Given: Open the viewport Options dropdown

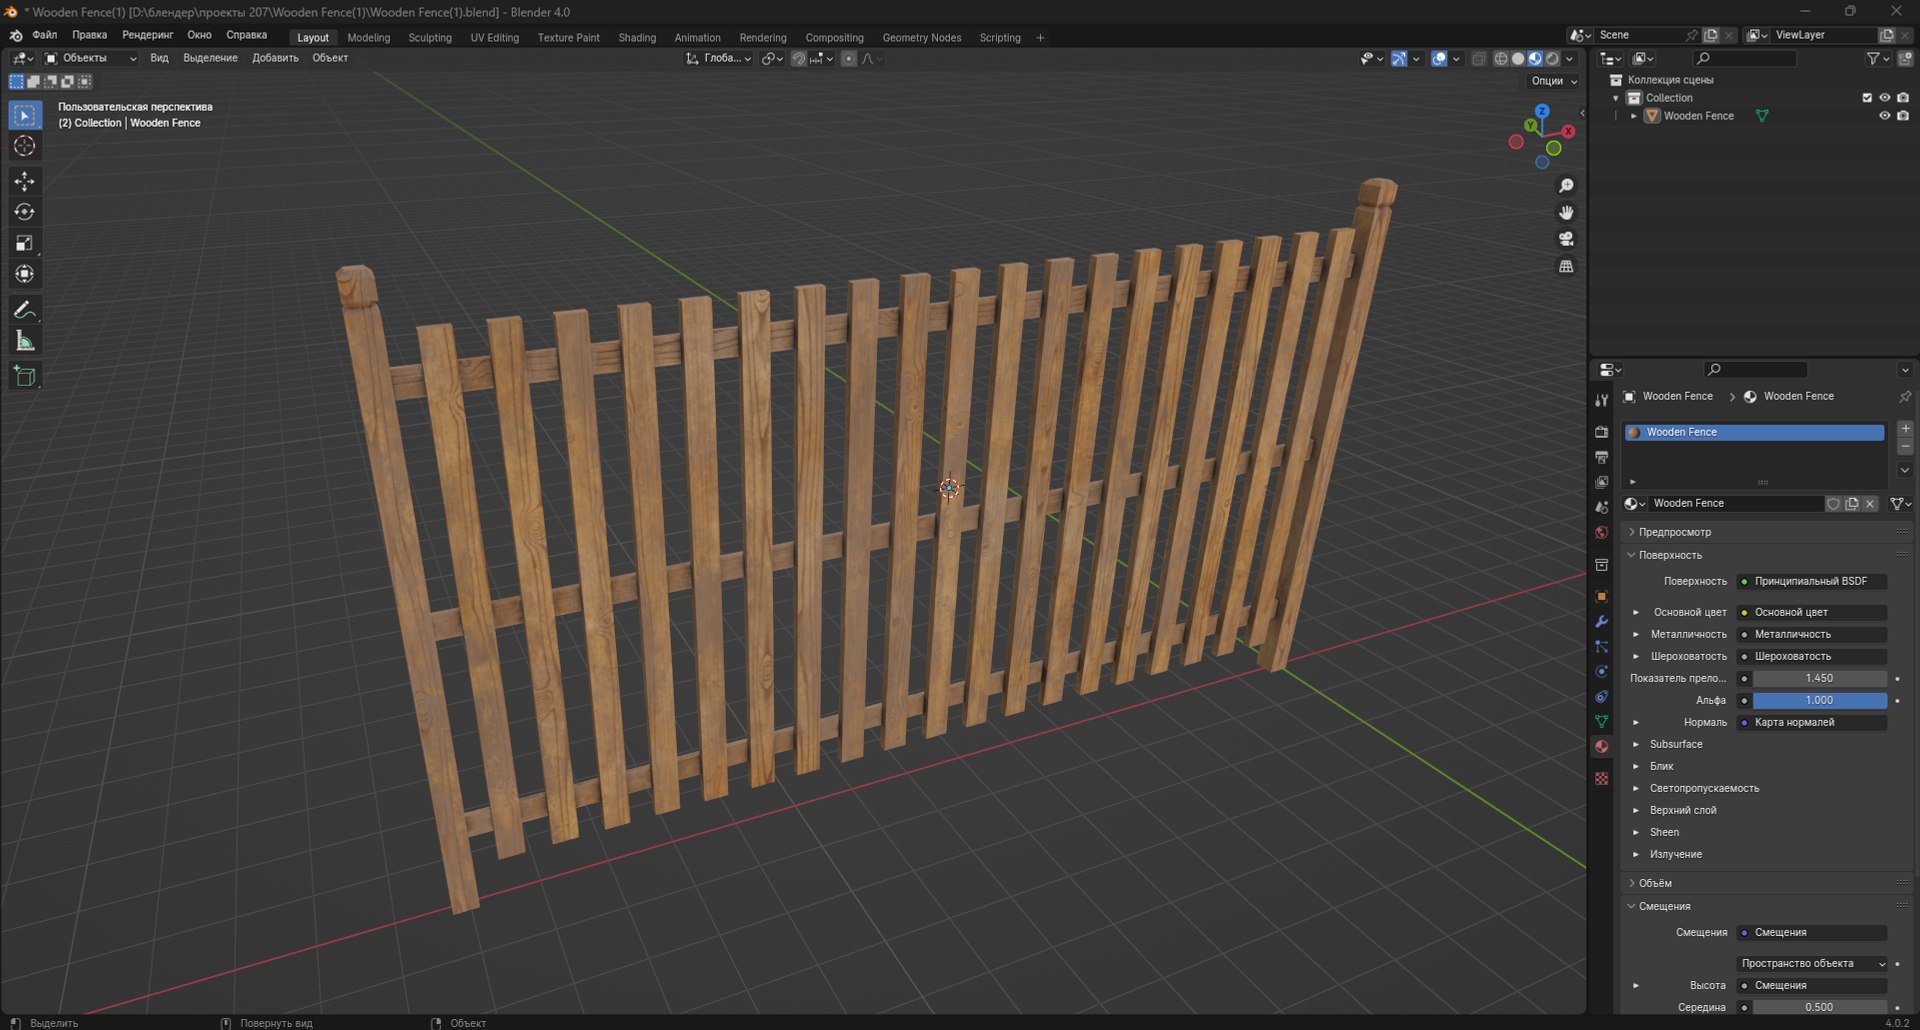Looking at the screenshot, I should (x=1554, y=81).
